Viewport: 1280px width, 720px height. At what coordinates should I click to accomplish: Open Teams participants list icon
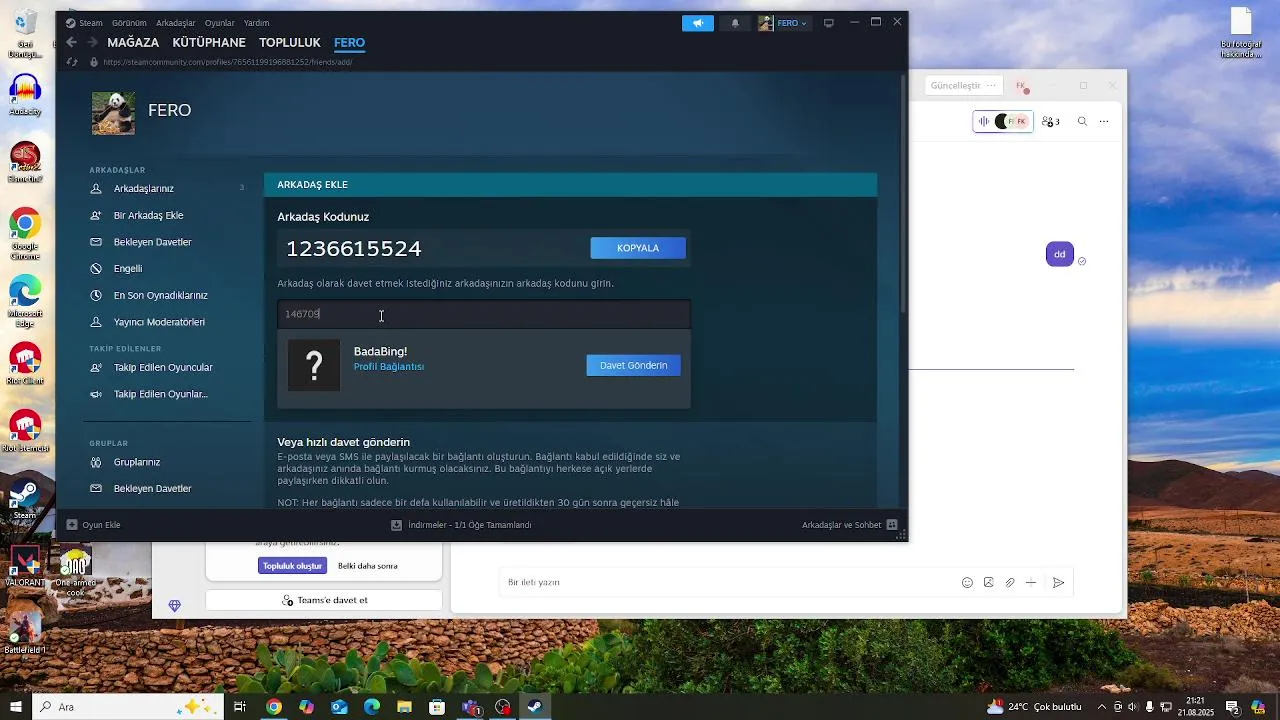1050,121
